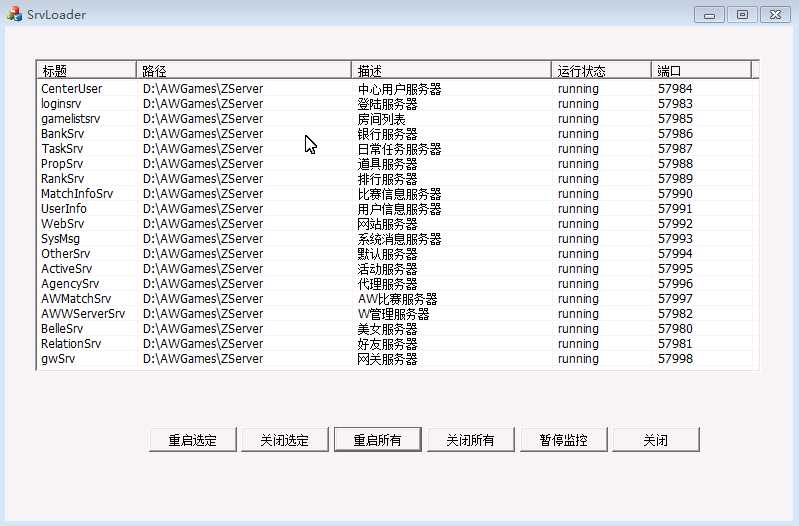Image resolution: width=799 pixels, height=526 pixels.
Task: Click the 运行状态 column header
Action: click(601, 70)
